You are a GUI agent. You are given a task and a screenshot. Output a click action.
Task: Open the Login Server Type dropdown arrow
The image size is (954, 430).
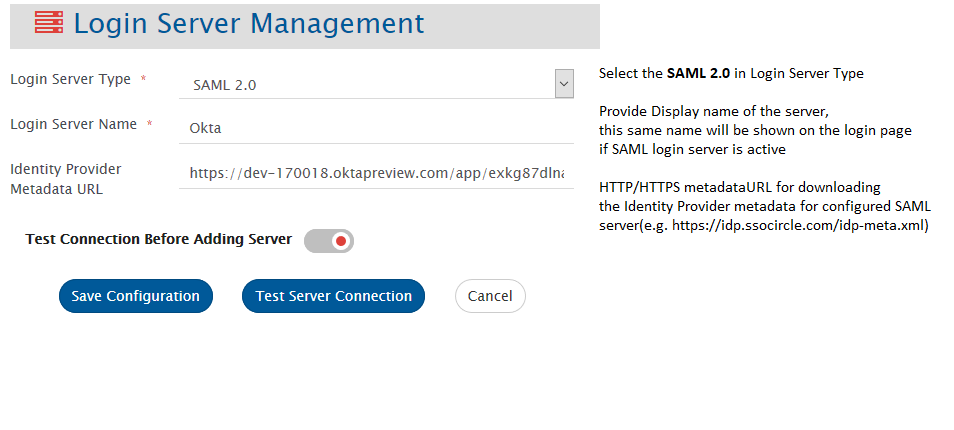[564, 84]
